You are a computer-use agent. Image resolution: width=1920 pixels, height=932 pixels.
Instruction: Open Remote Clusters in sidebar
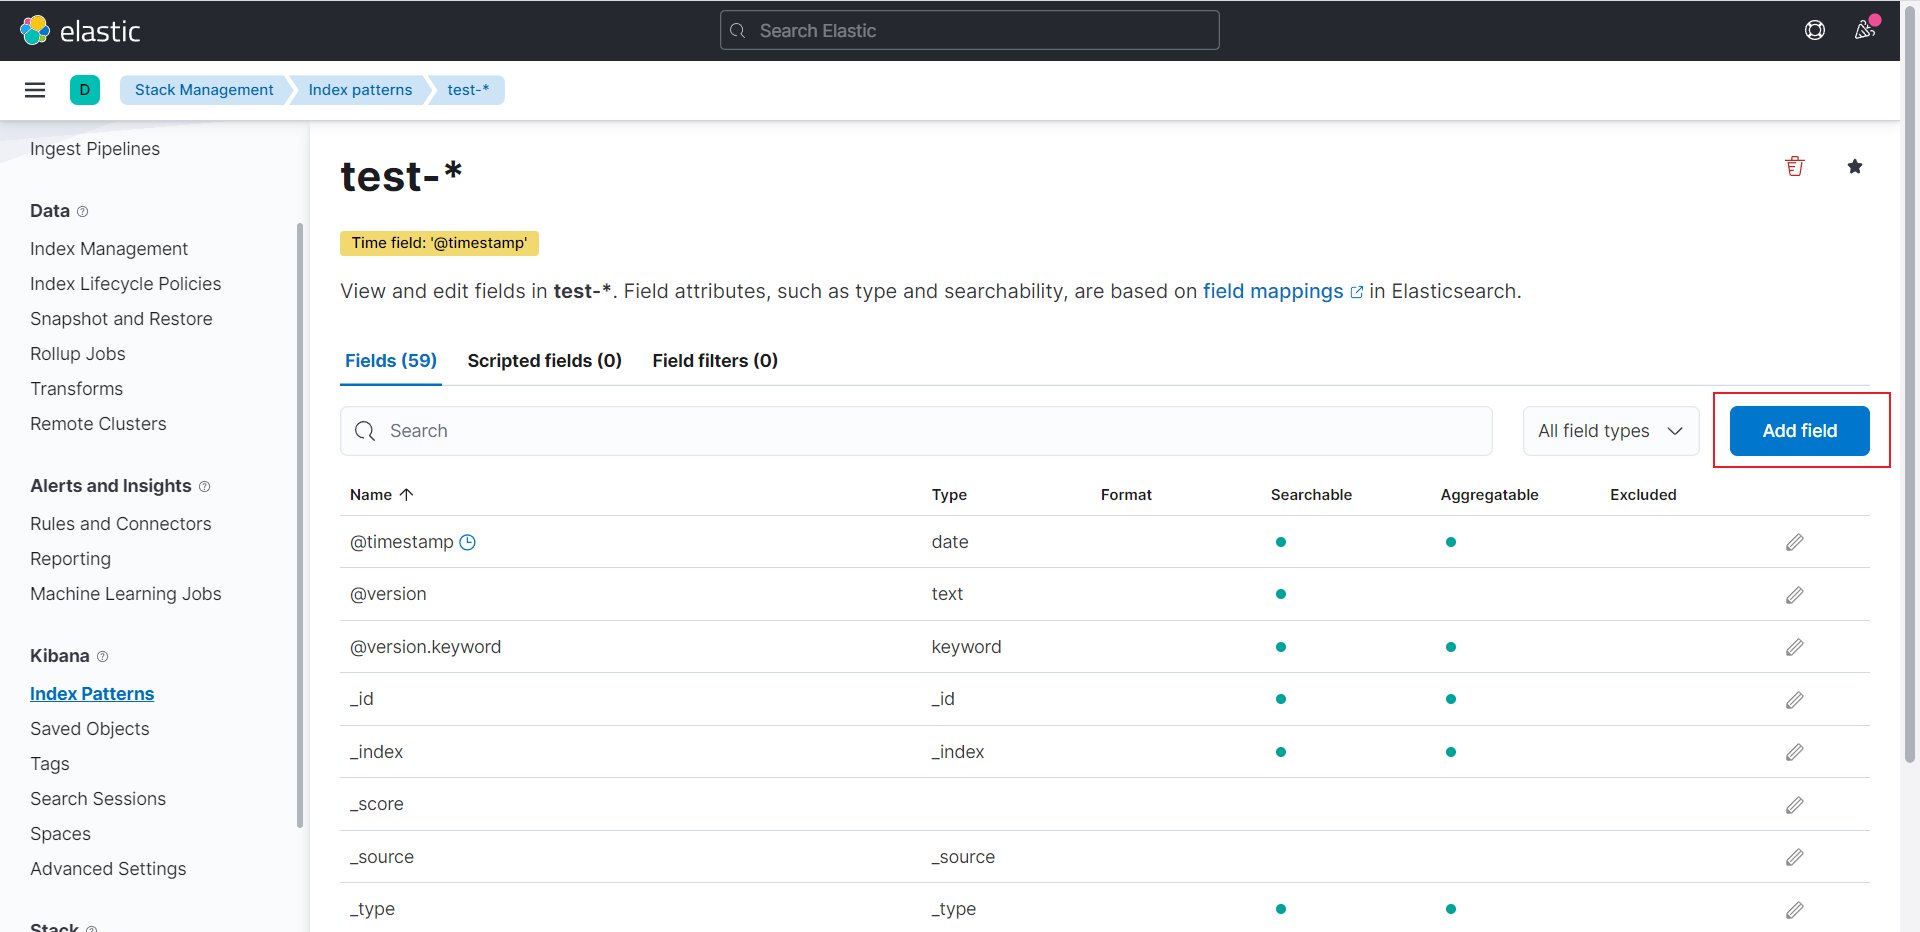click(98, 424)
